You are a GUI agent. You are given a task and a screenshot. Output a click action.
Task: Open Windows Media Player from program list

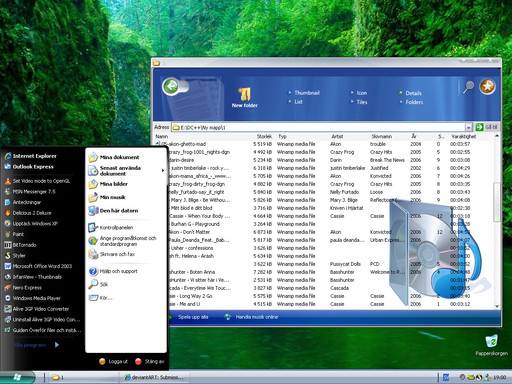[x=33, y=298]
